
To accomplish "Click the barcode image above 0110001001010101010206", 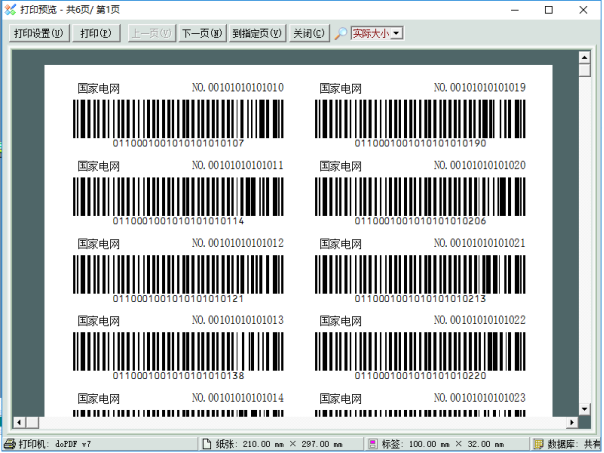I will pos(420,196).
